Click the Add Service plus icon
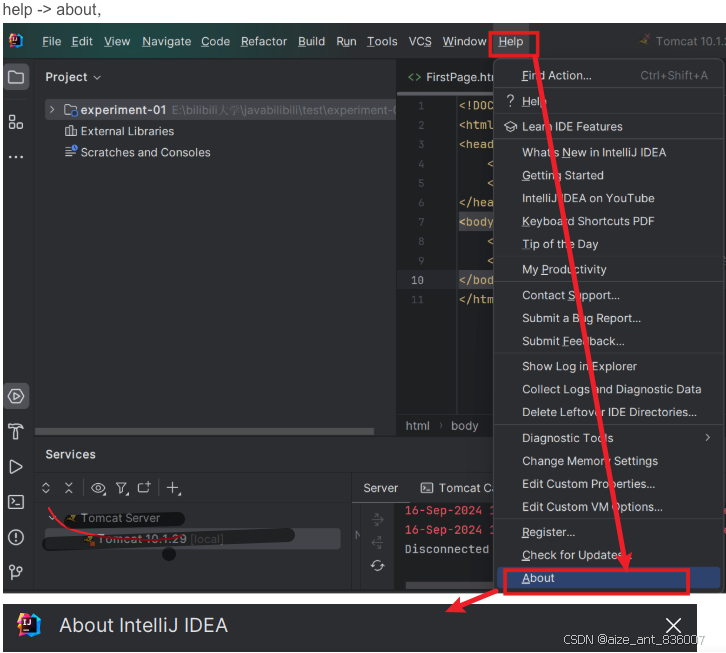726x653 pixels. (173, 488)
